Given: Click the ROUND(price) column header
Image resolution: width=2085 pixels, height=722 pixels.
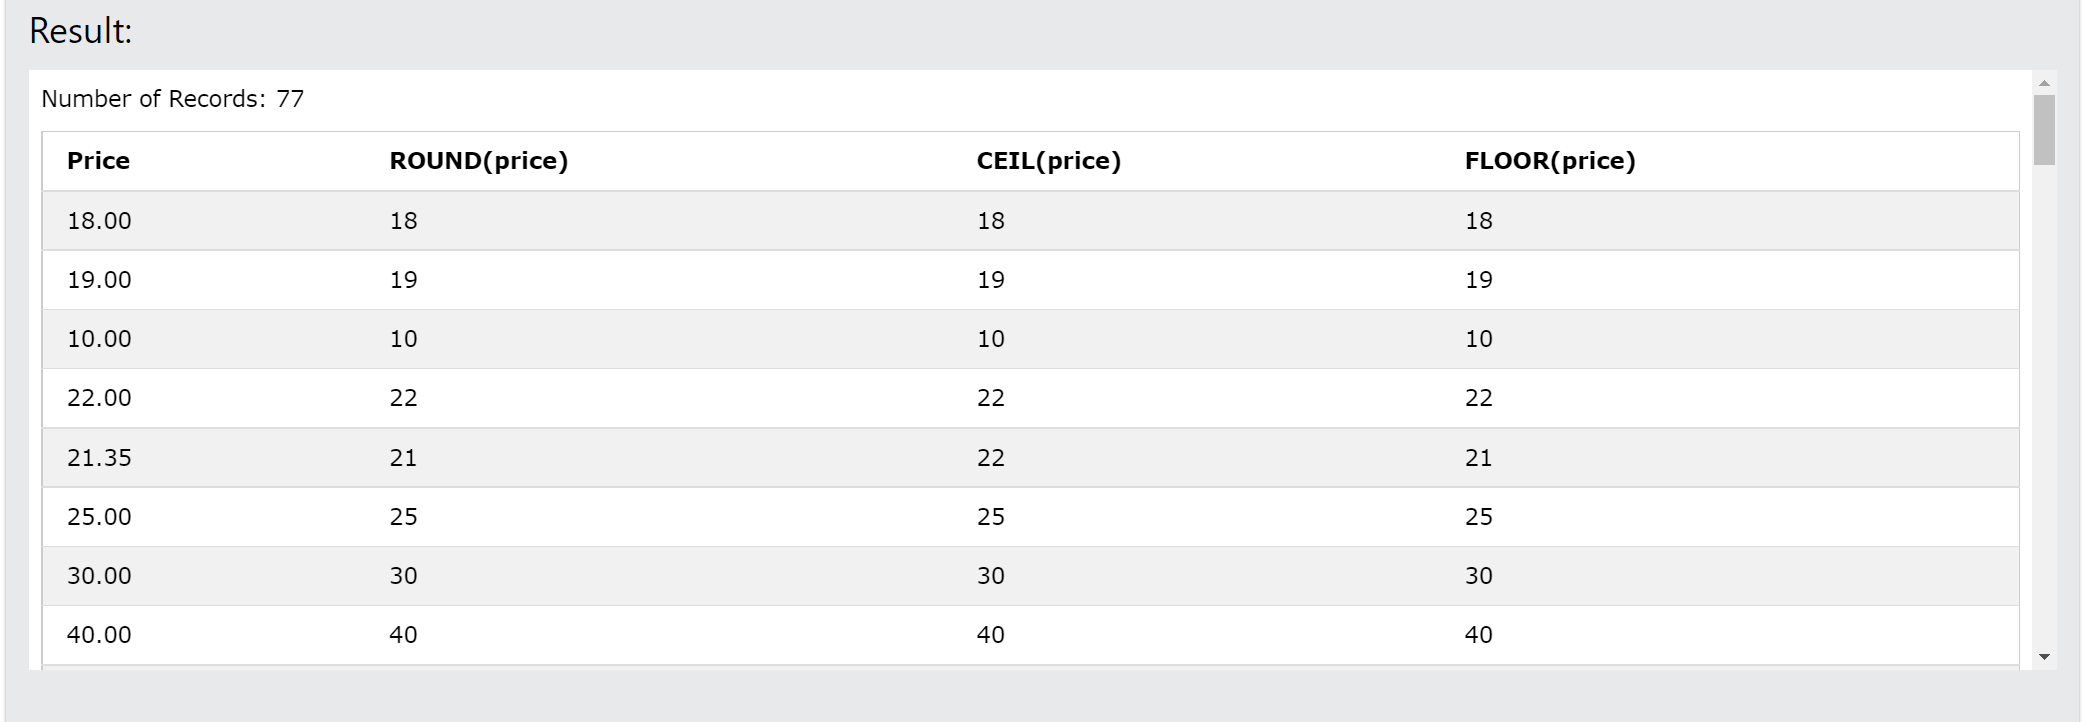Looking at the screenshot, I should coord(478,161).
